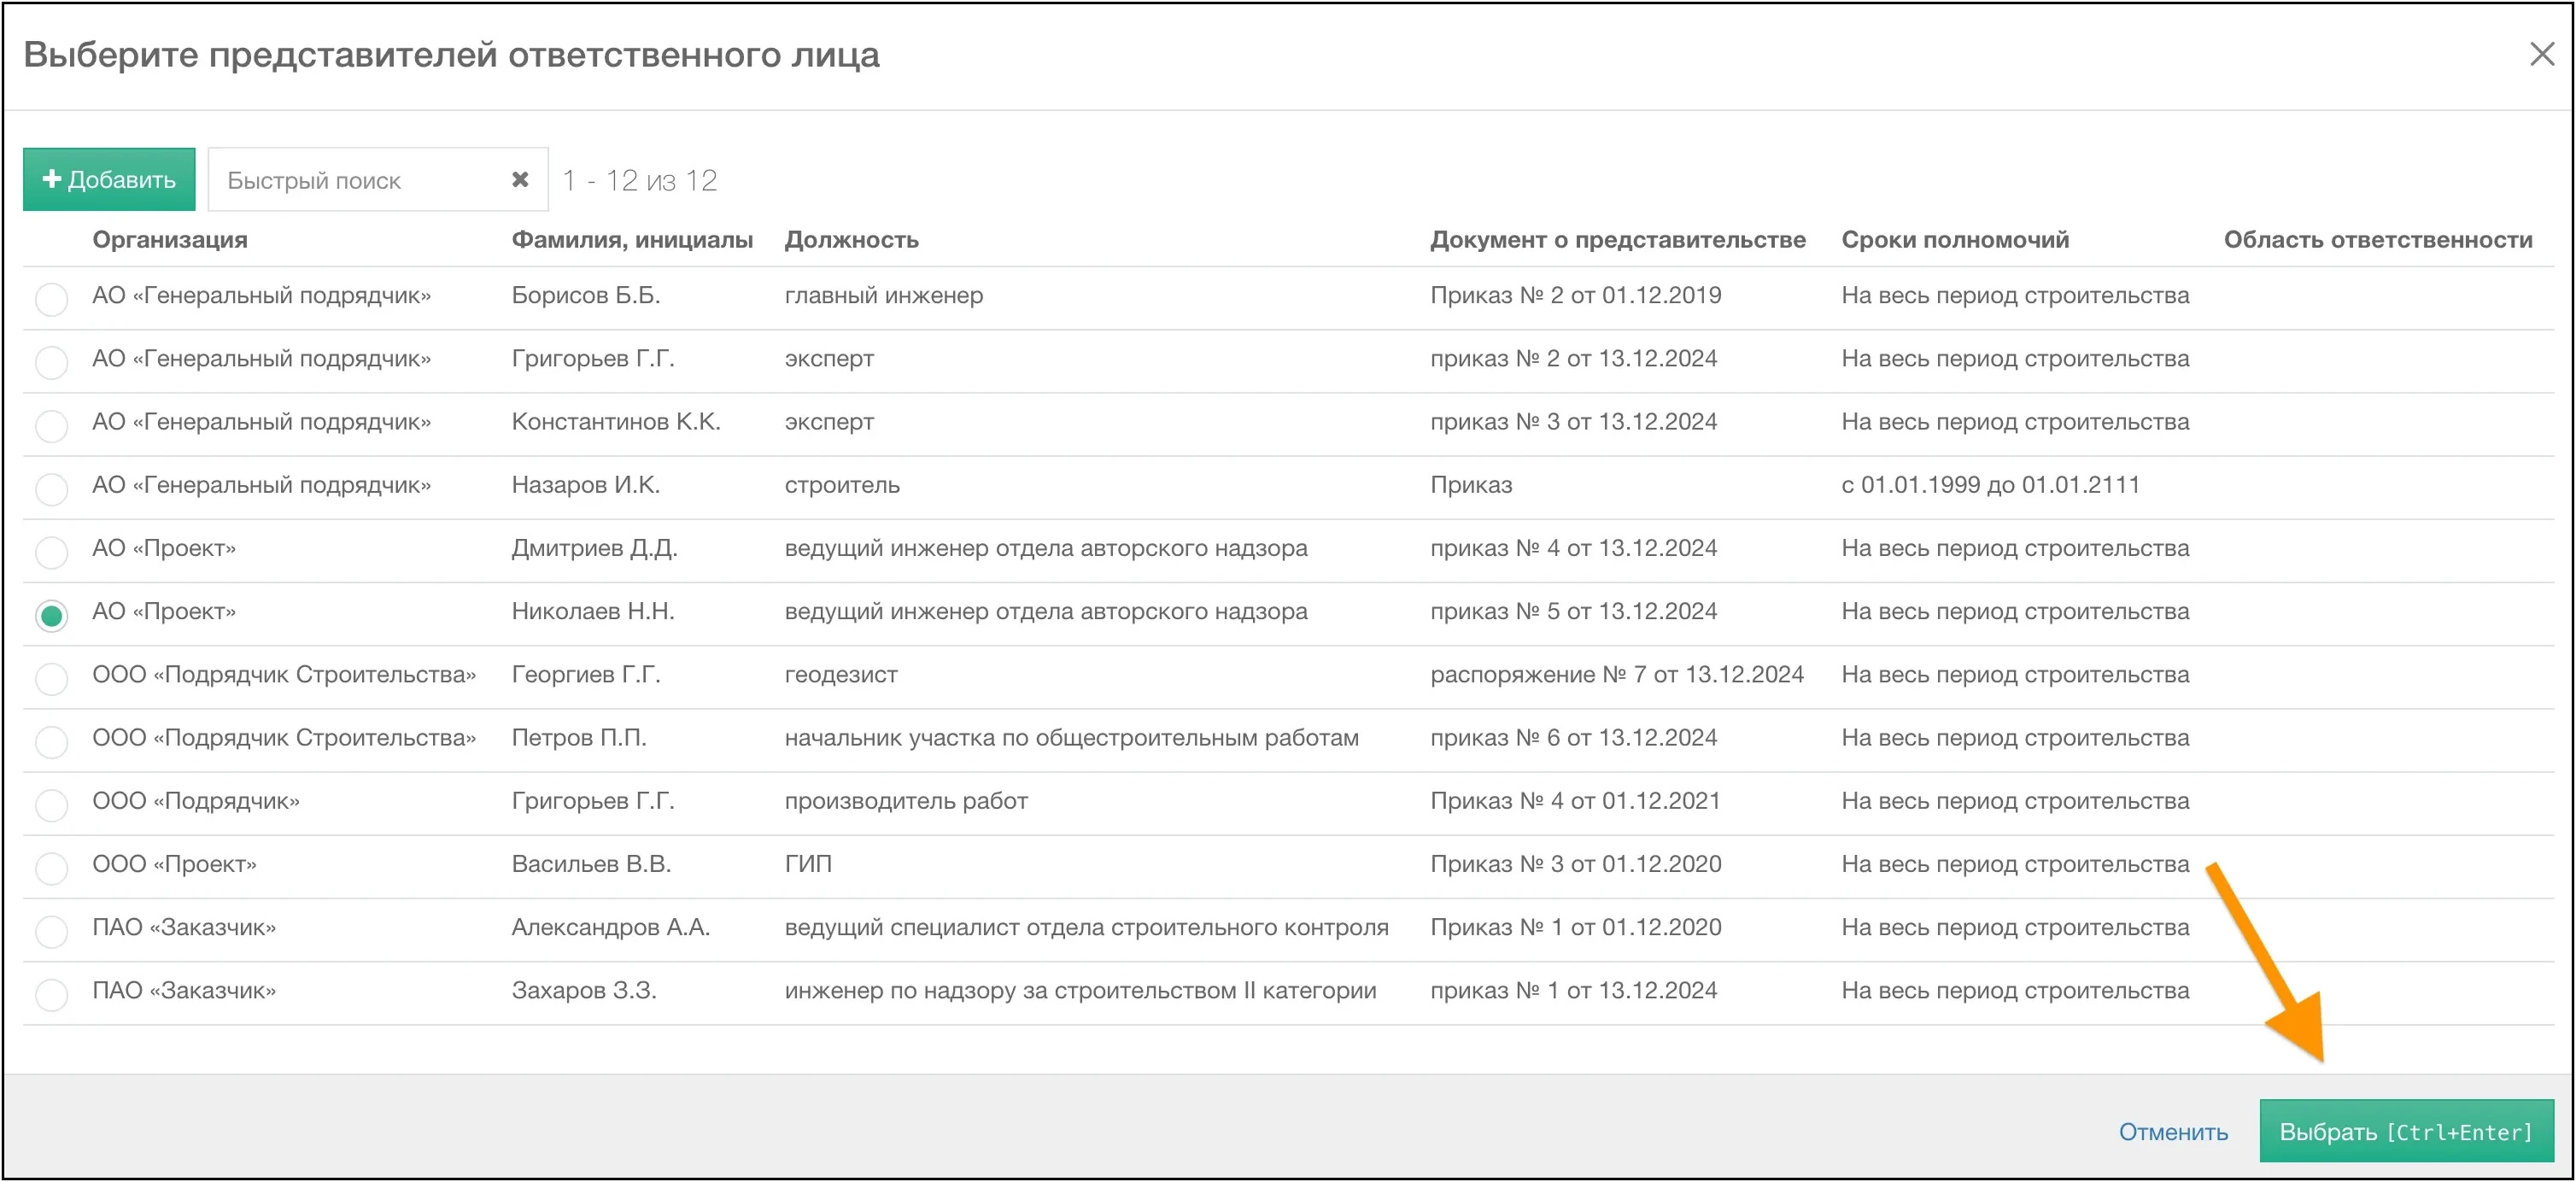Select radio button for Петров П.П.
This screenshot has width=2576, height=1182.
pyautogui.click(x=51, y=741)
